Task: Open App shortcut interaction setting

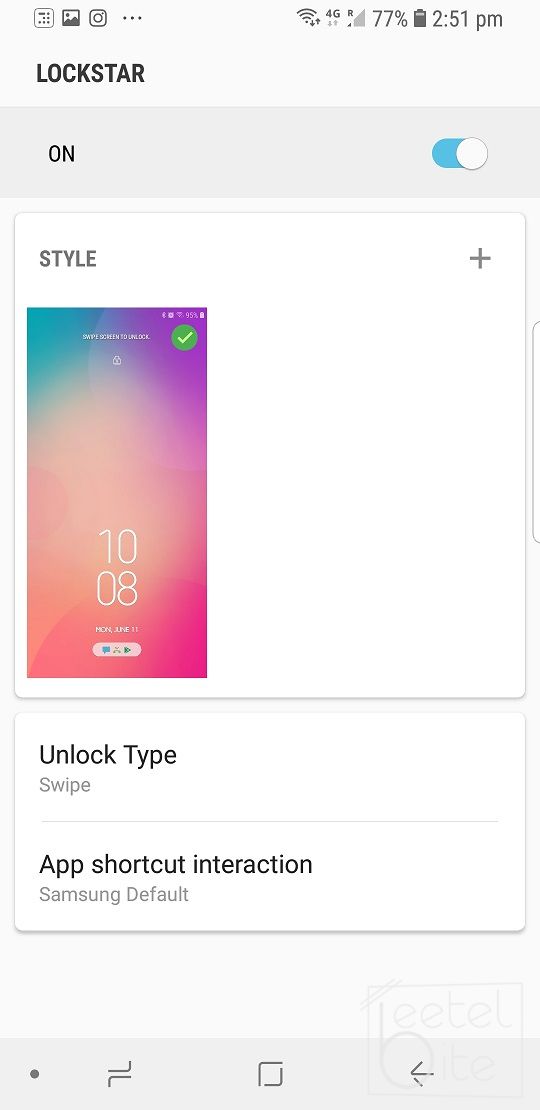Action: (270, 876)
